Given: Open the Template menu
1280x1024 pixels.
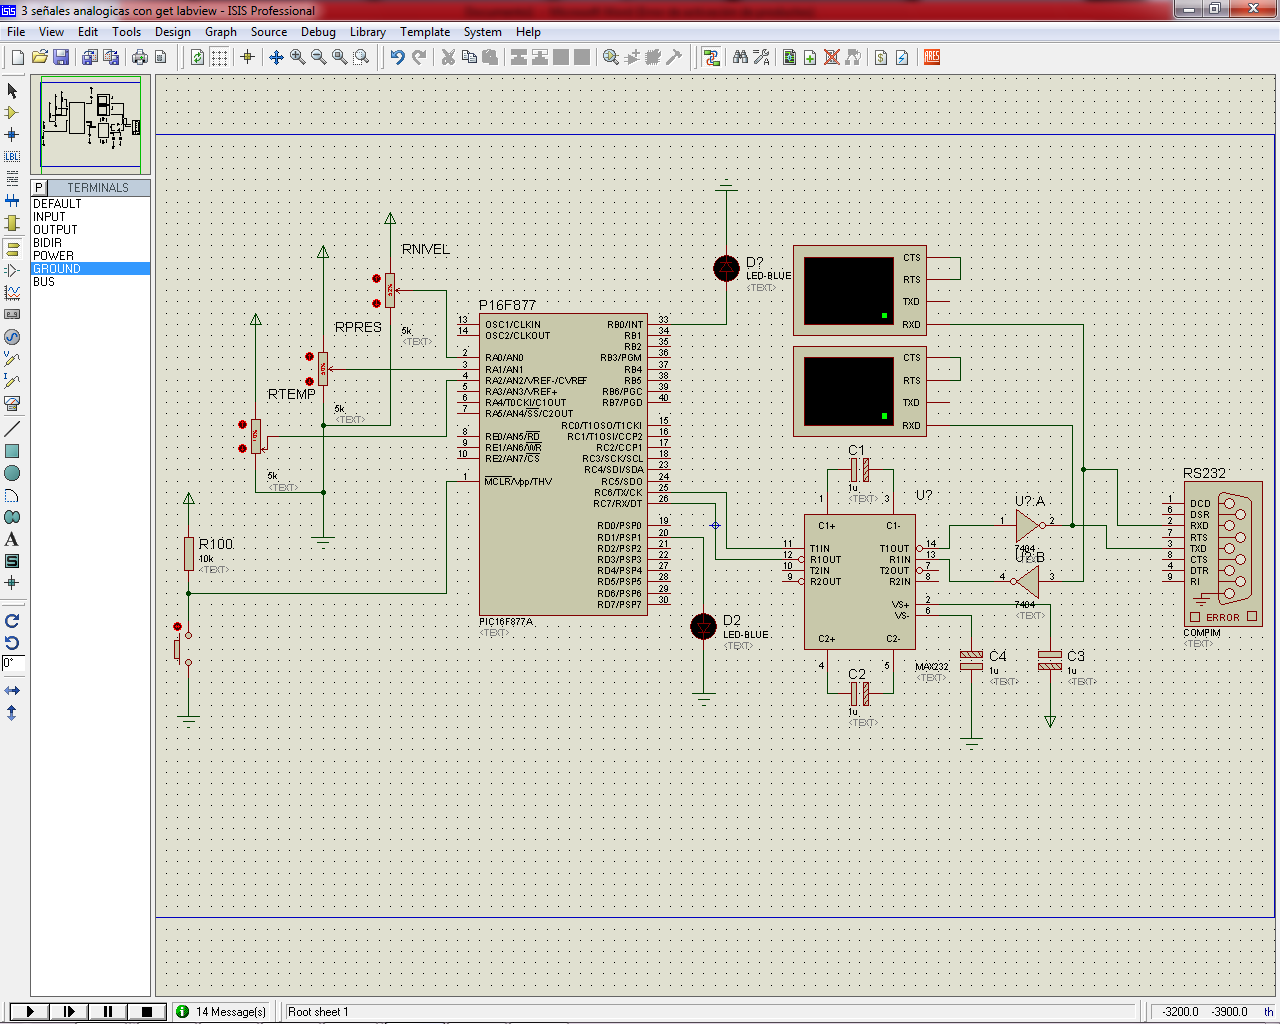Looking at the screenshot, I should (x=425, y=32).
